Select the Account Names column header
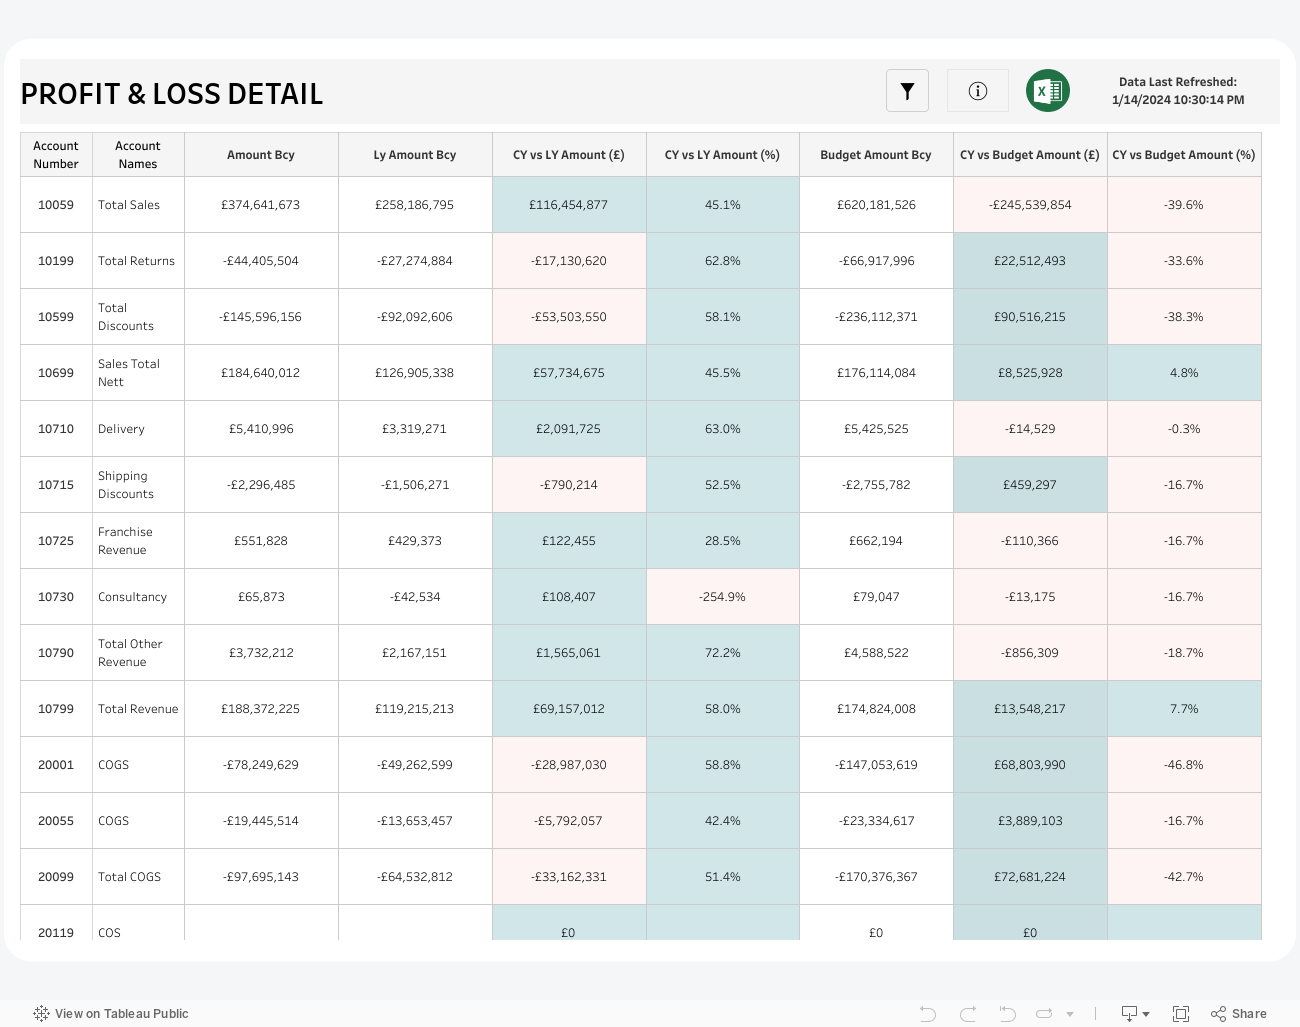This screenshot has height=1027, width=1300. (138, 155)
